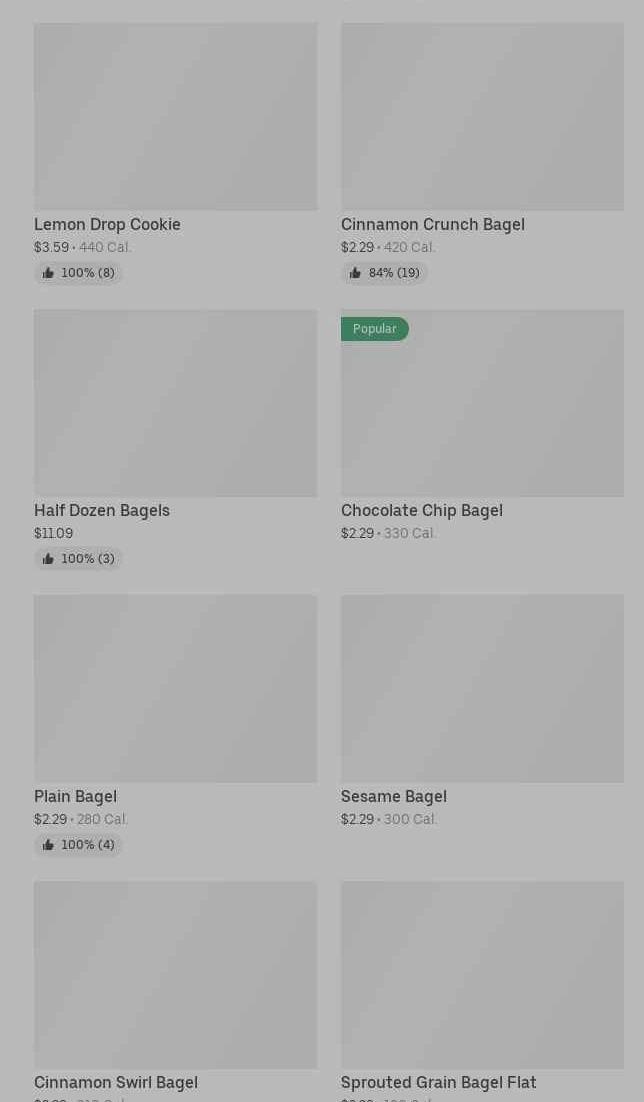Click the Lemon Drop Cookie title
The width and height of the screenshot is (644, 1102).
tap(107, 224)
